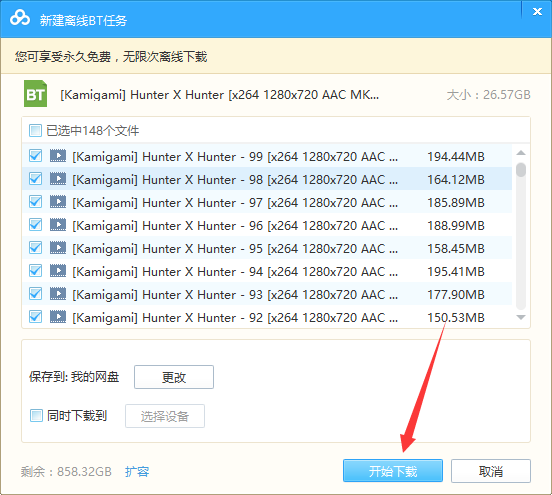This screenshot has height=495, width=552.
Task: Click the Baidu cloud logo icon
Action: 20,18
